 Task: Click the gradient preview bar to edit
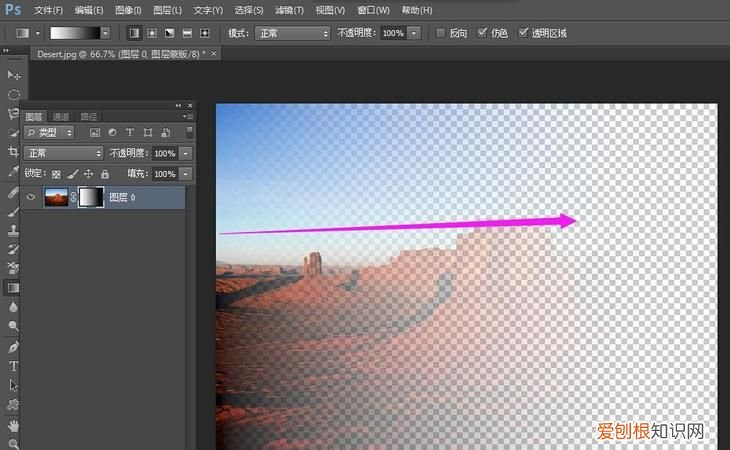(74, 33)
